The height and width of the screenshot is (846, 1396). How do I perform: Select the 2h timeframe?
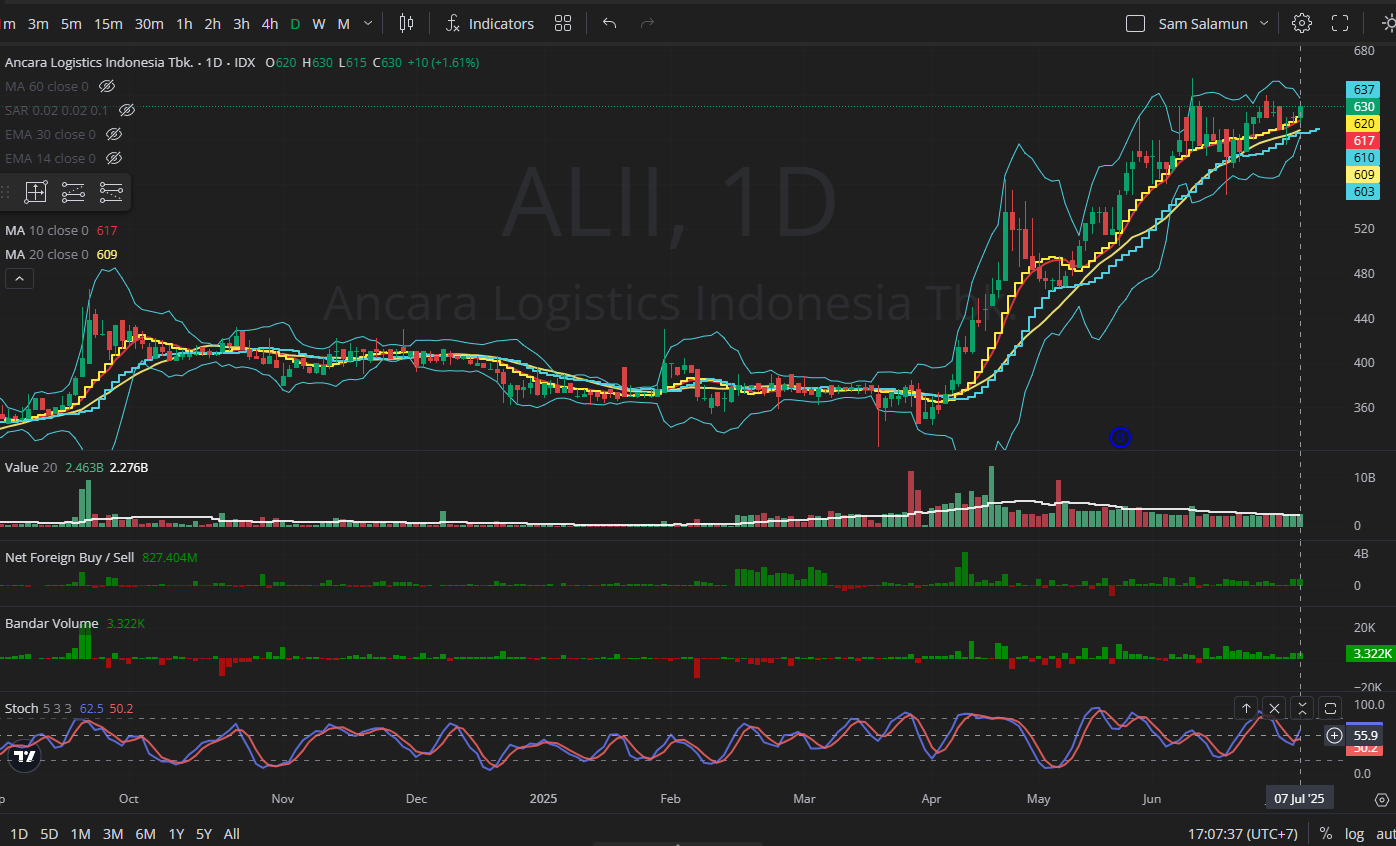pos(212,23)
